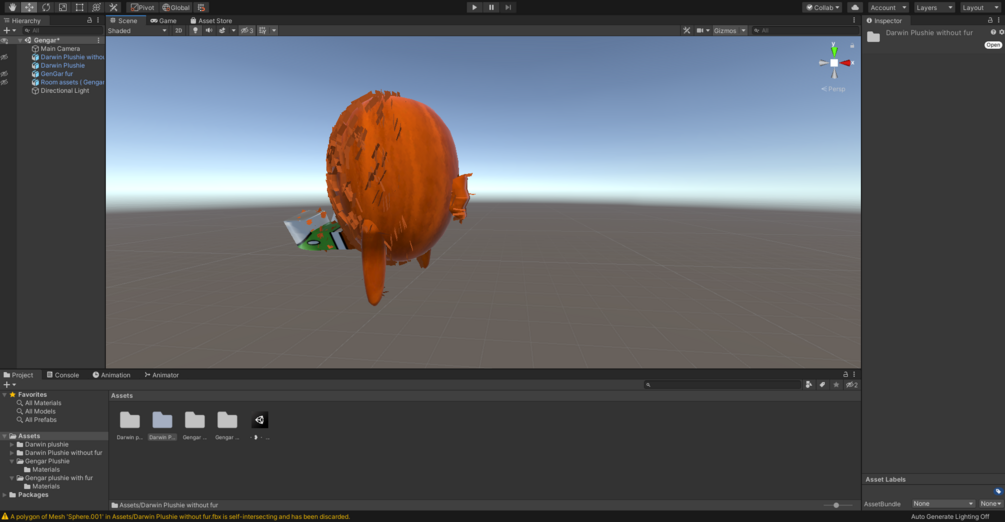Expand Darwin plushie folder in Project tree
Screen dimensions: 1005x522
coord(12,444)
